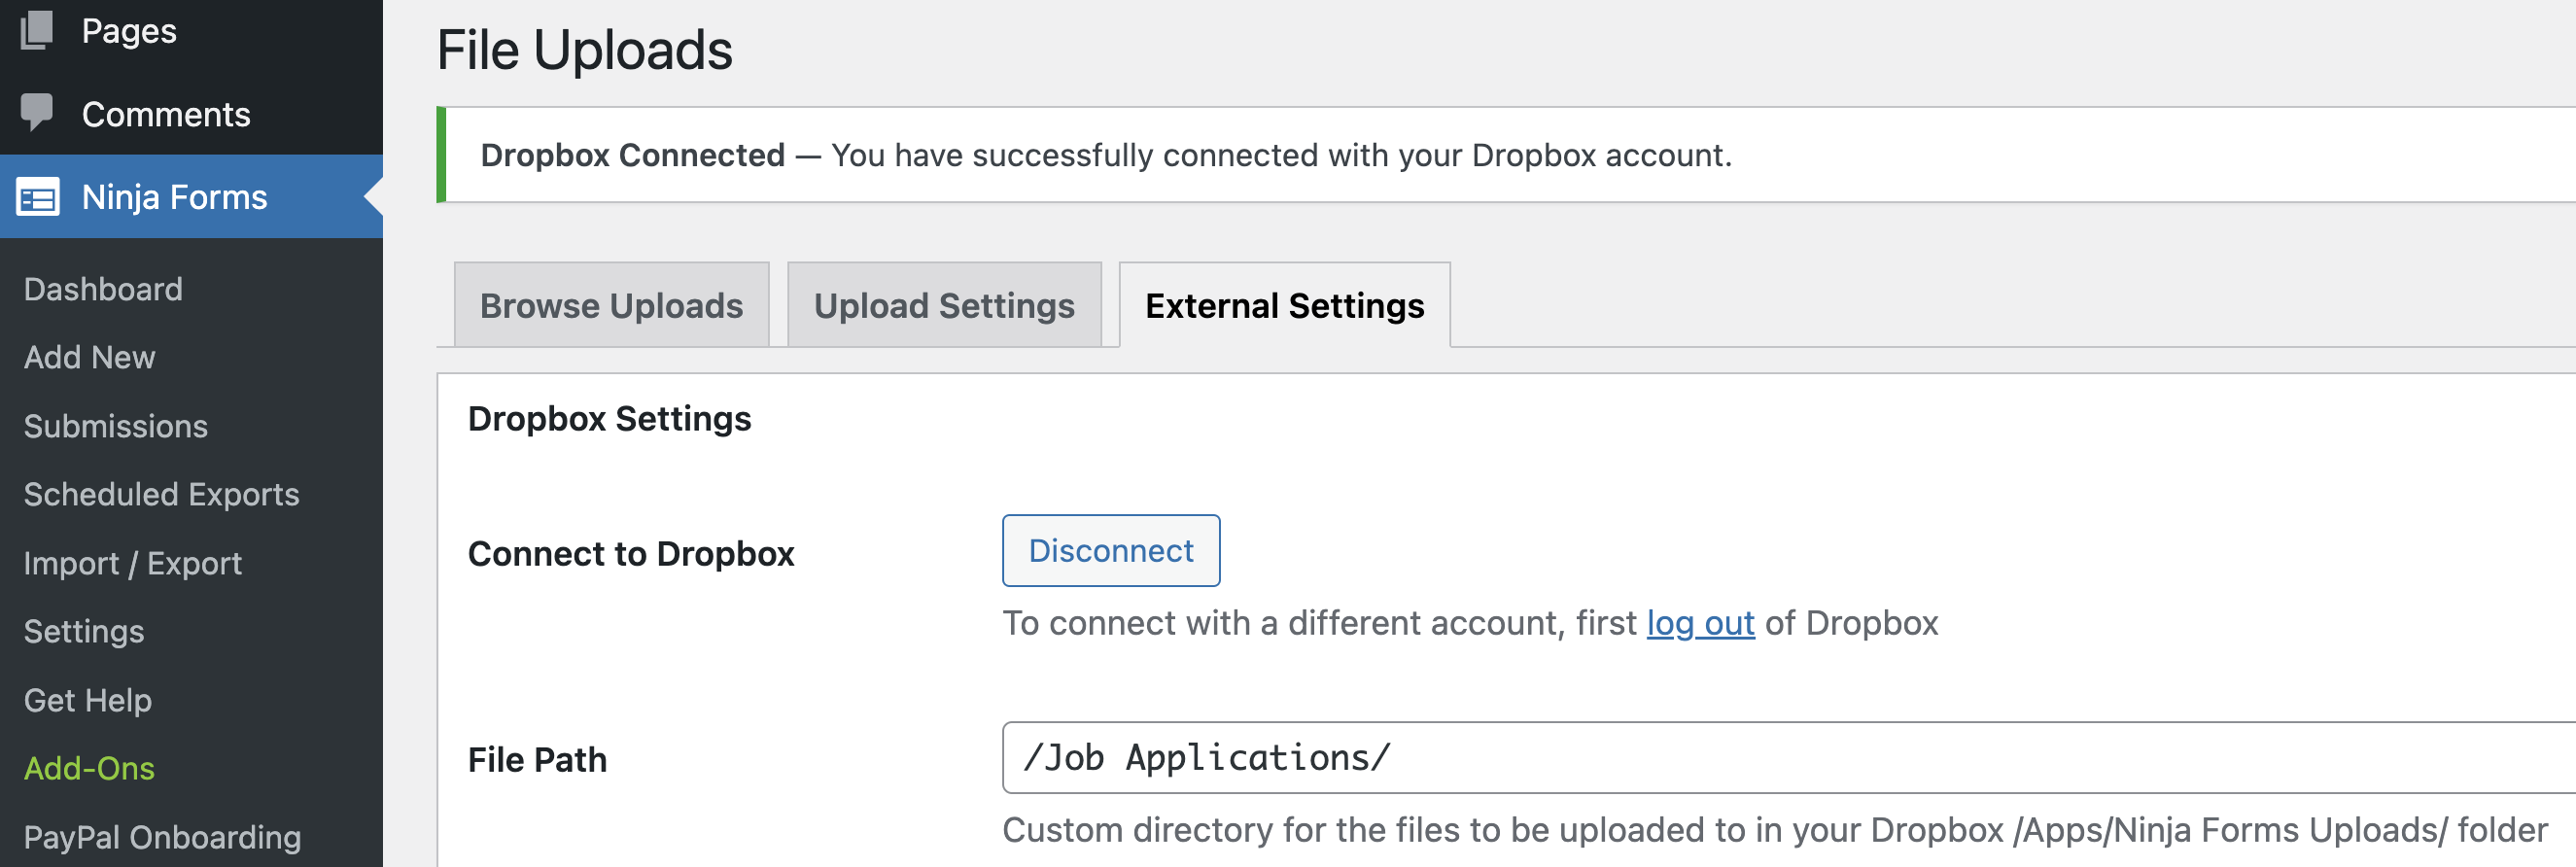The height and width of the screenshot is (867, 2576).
Task: Open Add New form submenu
Action: (x=89, y=357)
